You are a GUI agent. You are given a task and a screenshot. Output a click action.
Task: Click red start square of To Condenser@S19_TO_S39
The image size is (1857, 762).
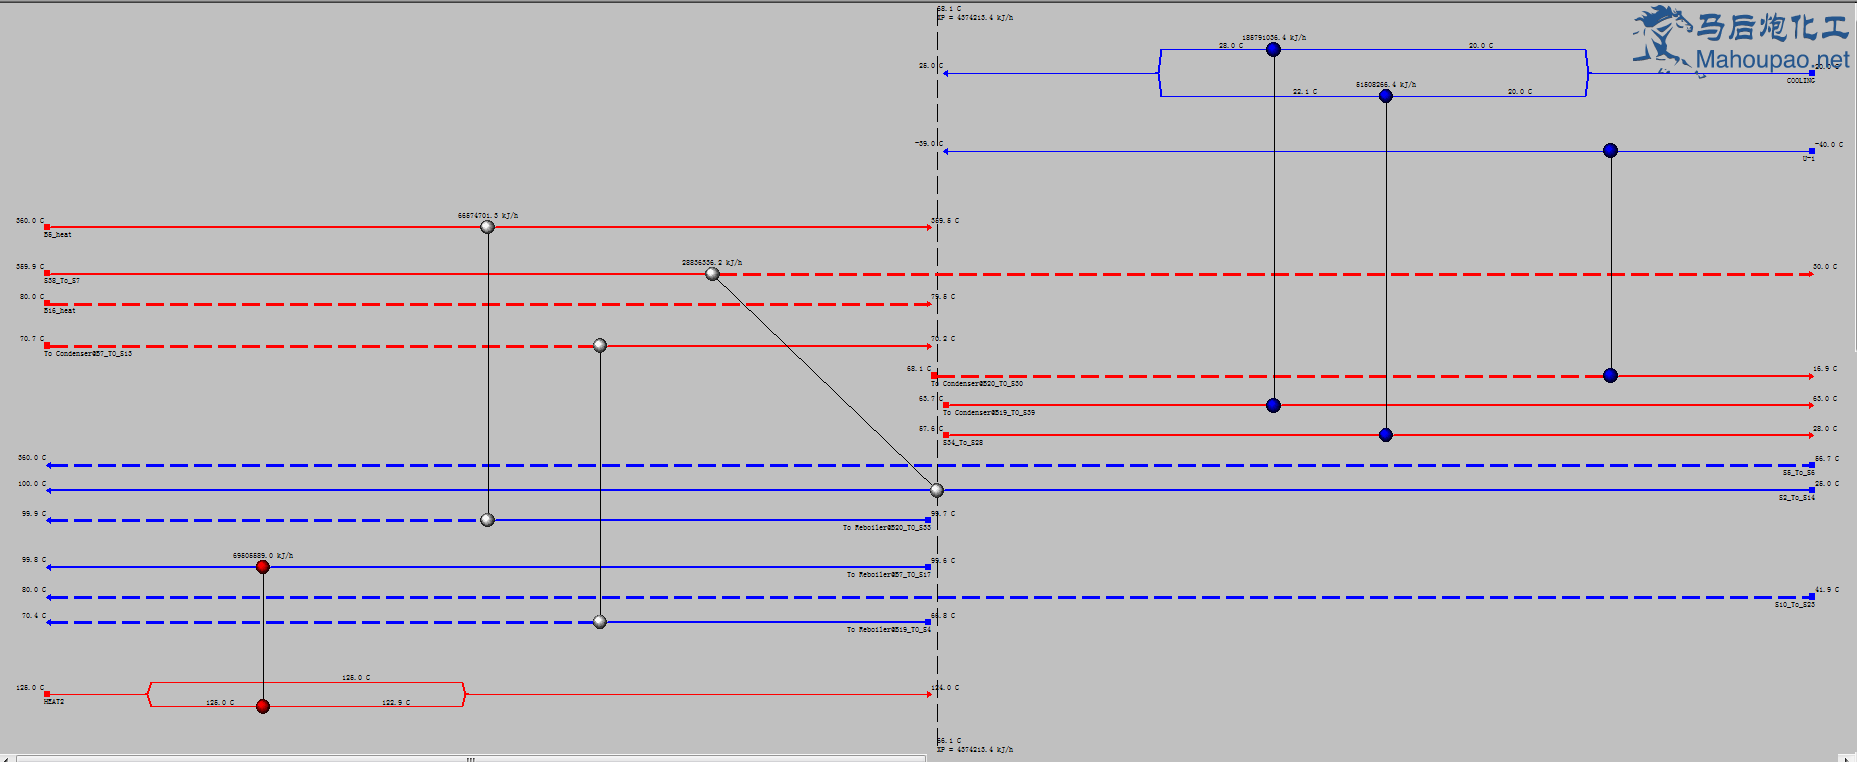(946, 405)
